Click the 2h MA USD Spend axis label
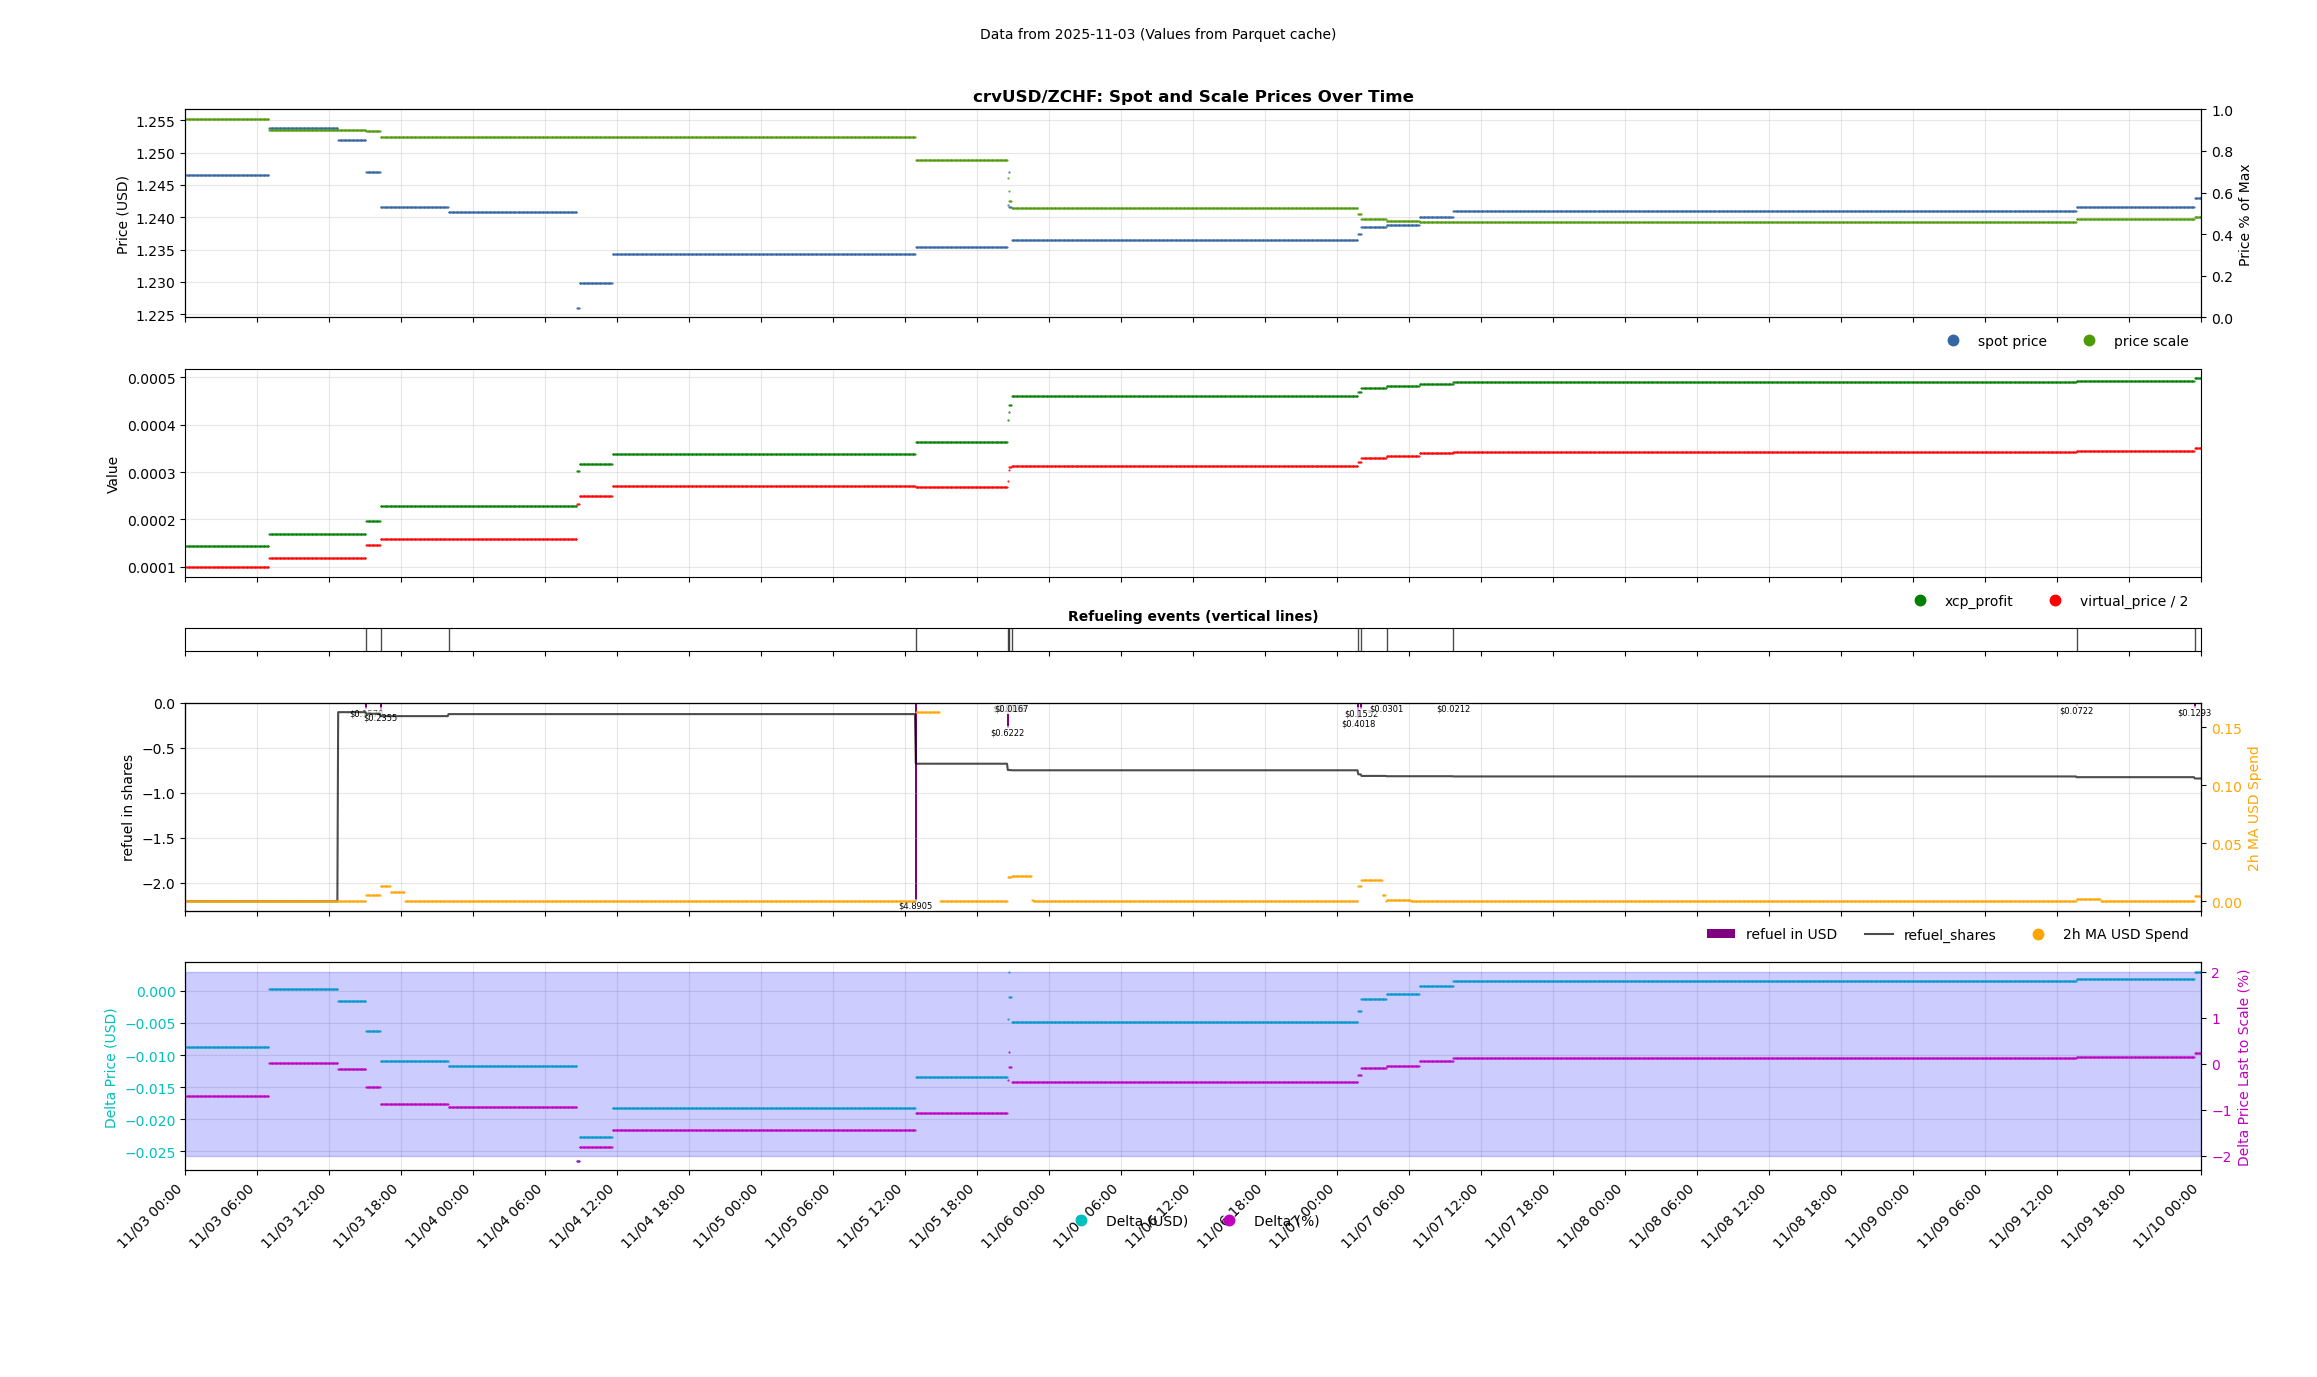This screenshot has width=2317, height=1377. click(x=2253, y=808)
